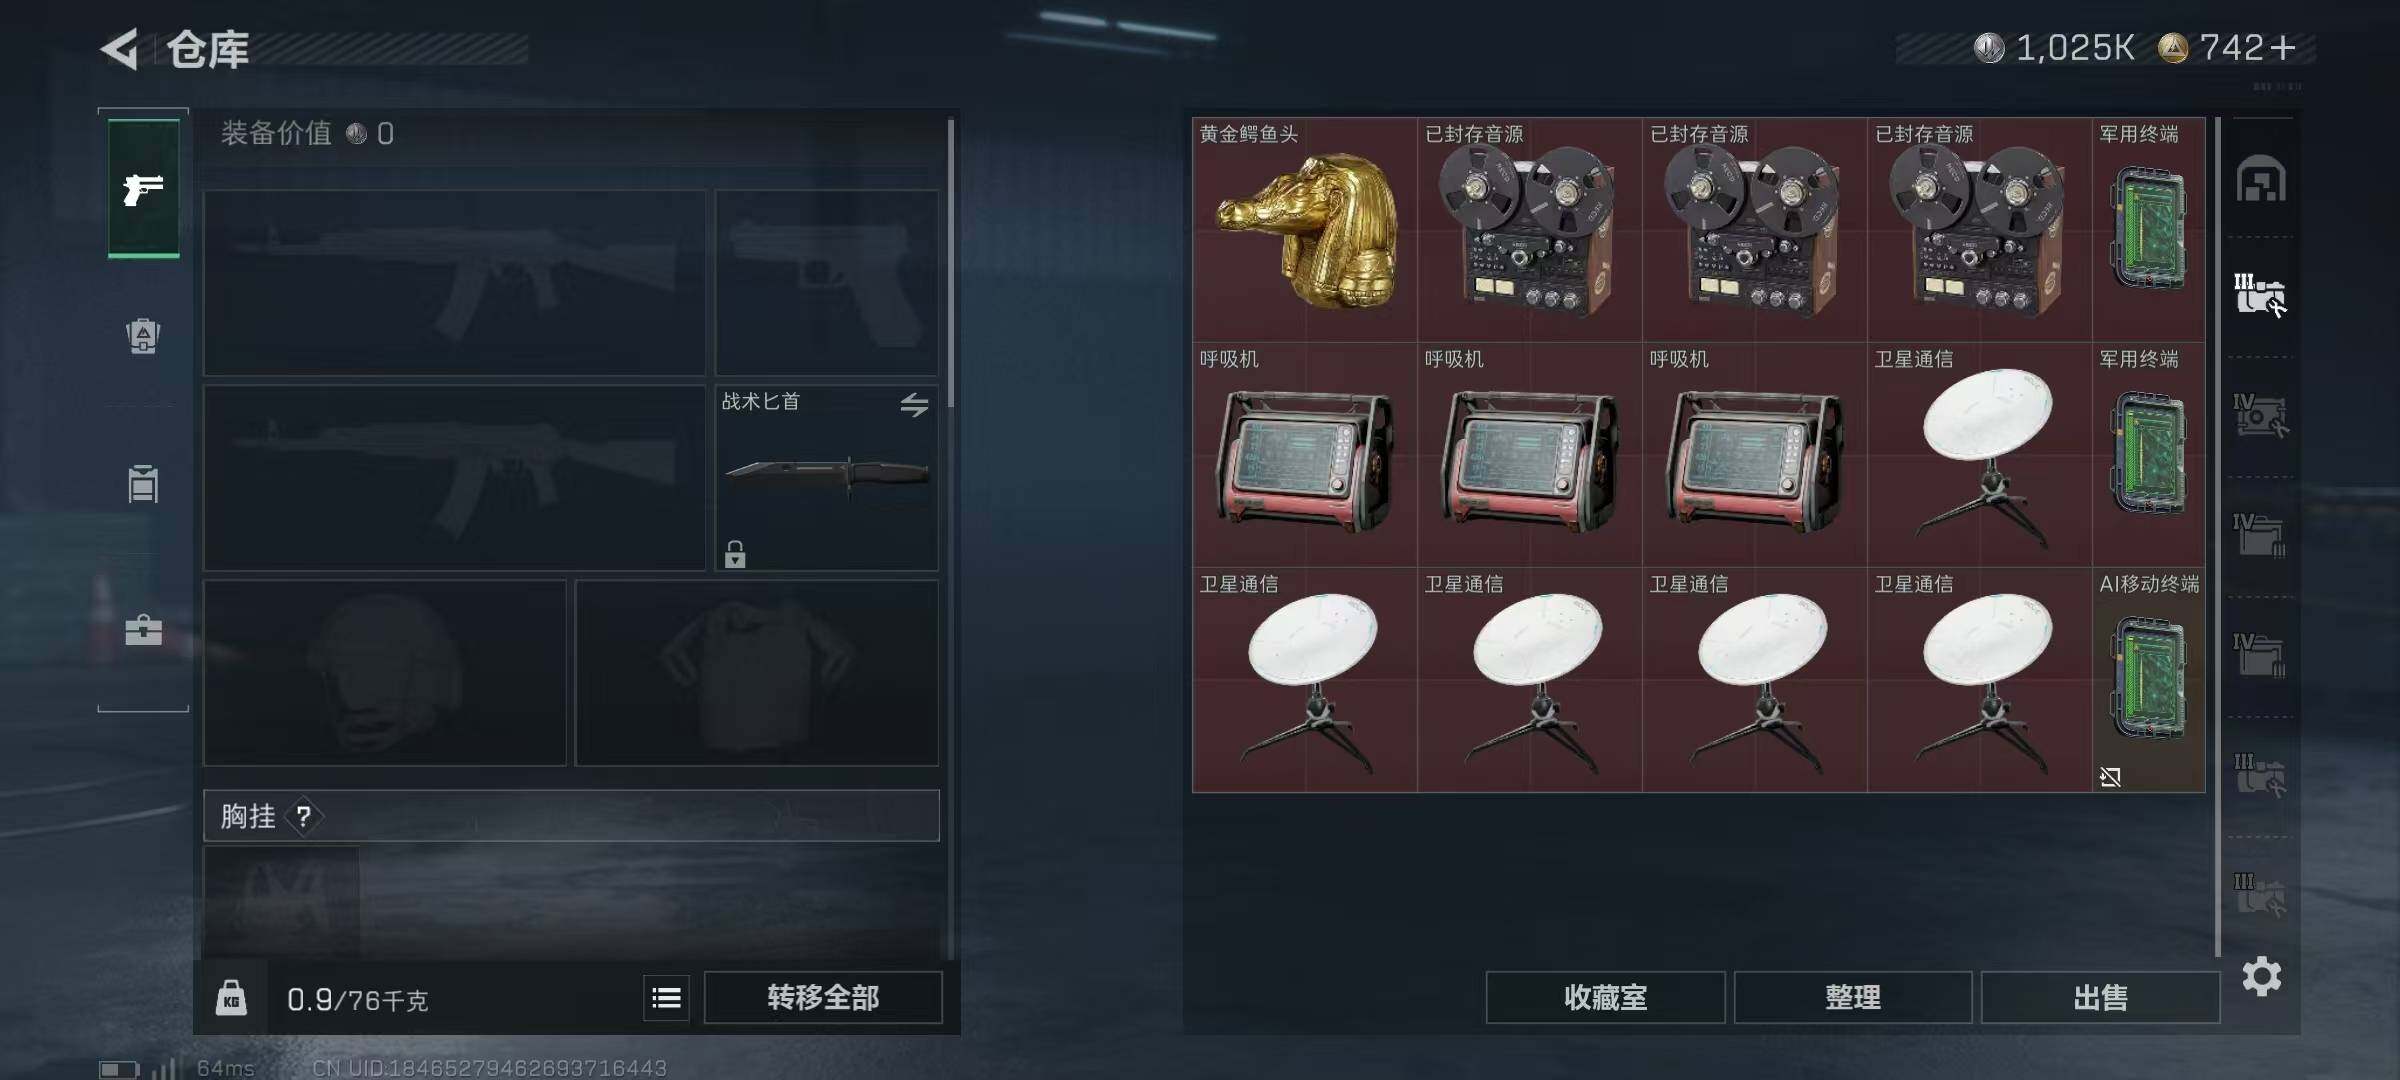This screenshot has width=2400, height=1080.
Task: Open the 收藏室 collection room
Action: click(x=1605, y=997)
